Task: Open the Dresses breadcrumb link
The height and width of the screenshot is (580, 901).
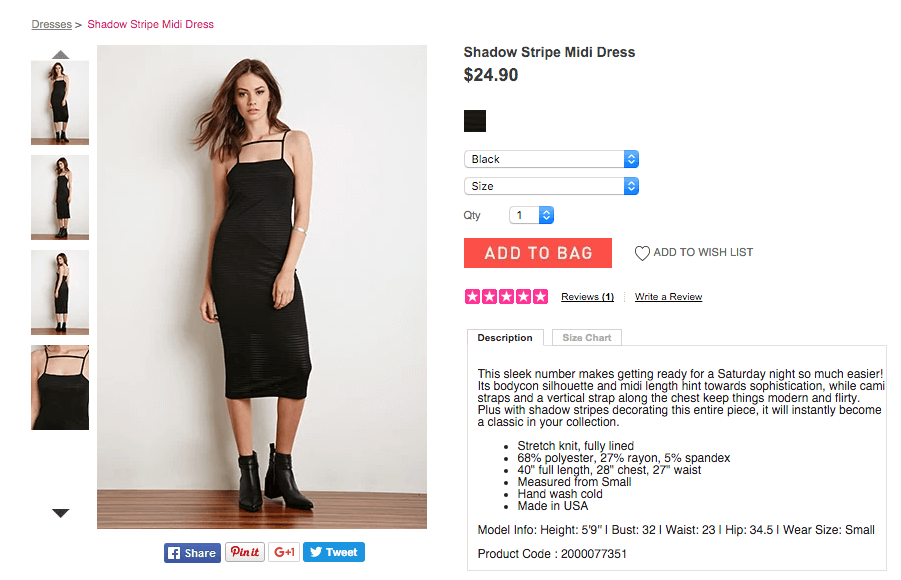Action: tap(51, 24)
